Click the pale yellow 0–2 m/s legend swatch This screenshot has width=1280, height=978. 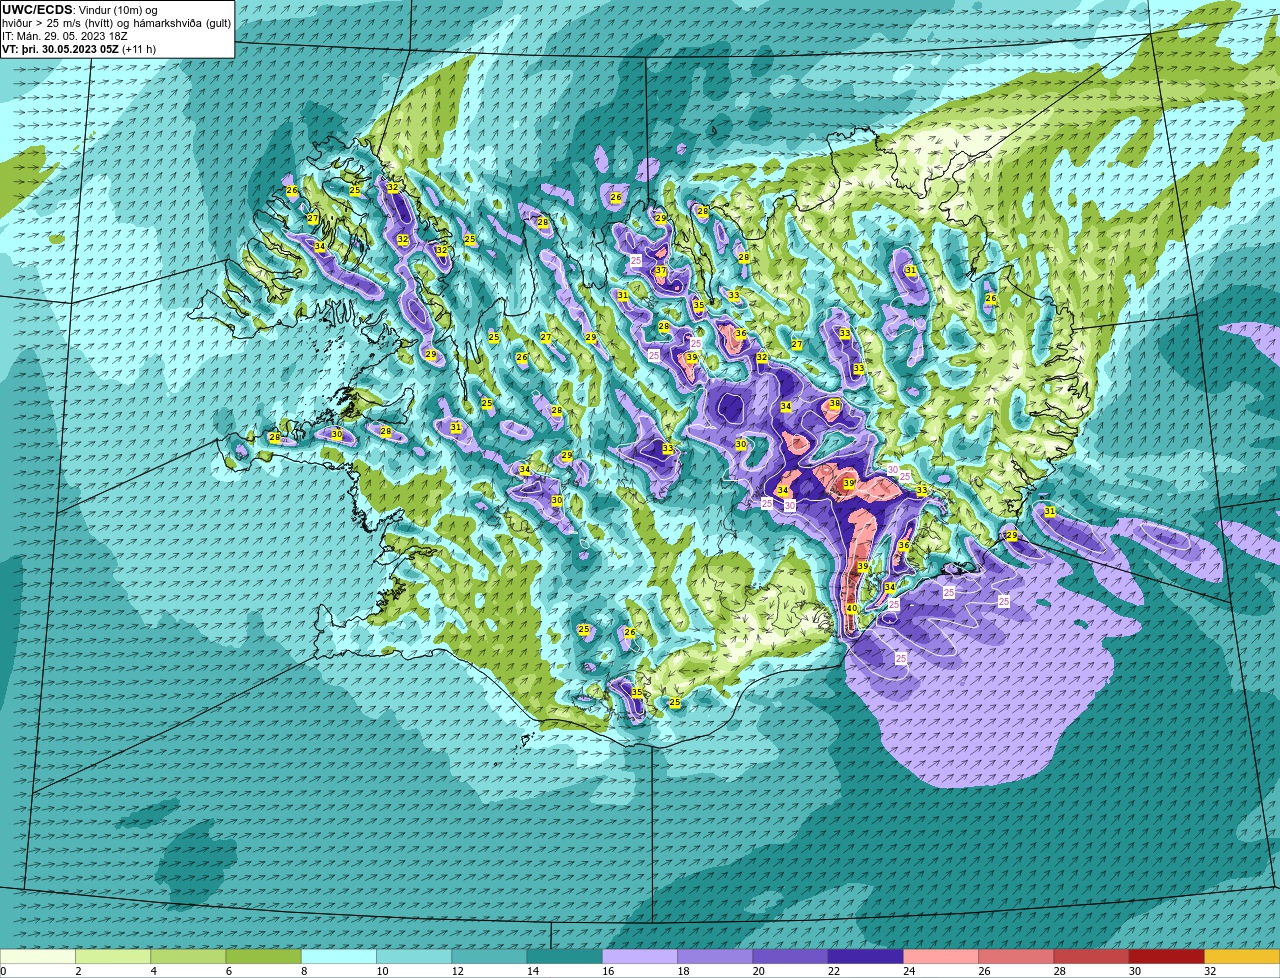[x=38, y=956]
